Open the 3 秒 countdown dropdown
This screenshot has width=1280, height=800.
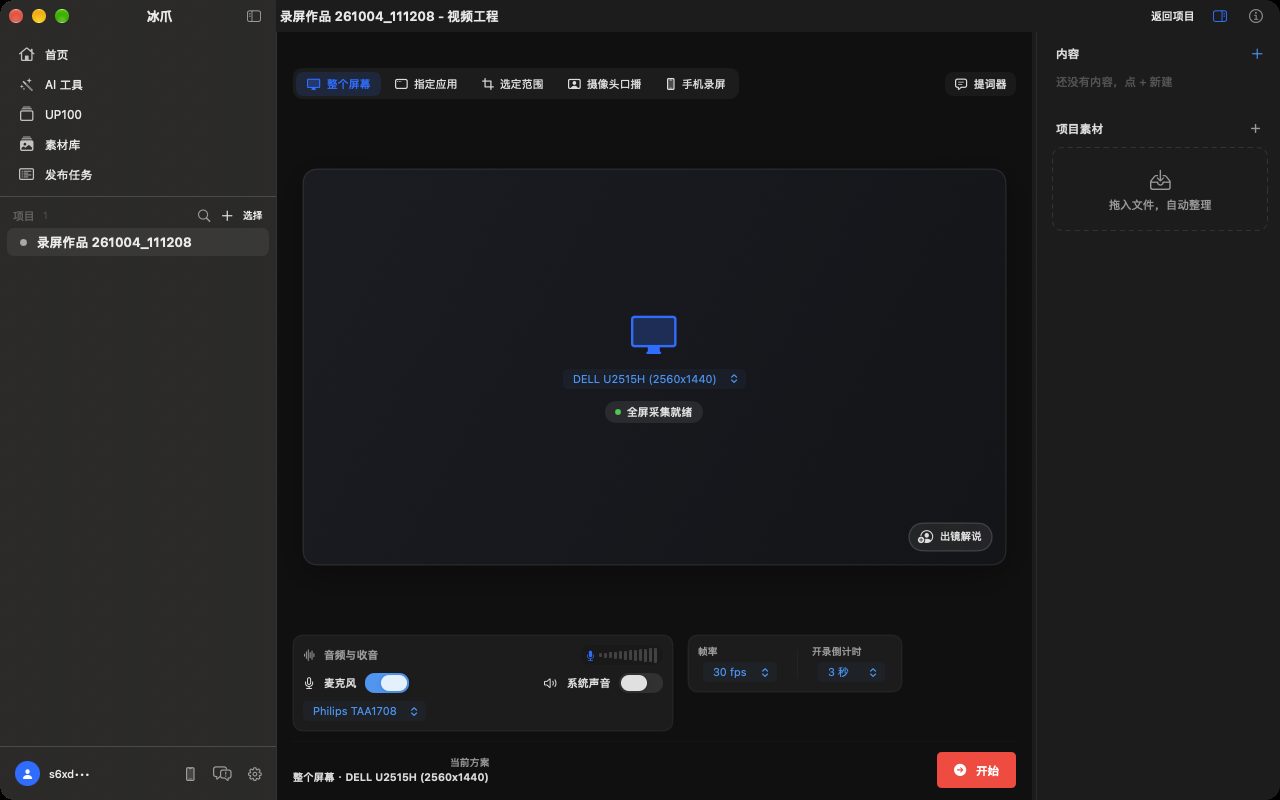tap(850, 672)
